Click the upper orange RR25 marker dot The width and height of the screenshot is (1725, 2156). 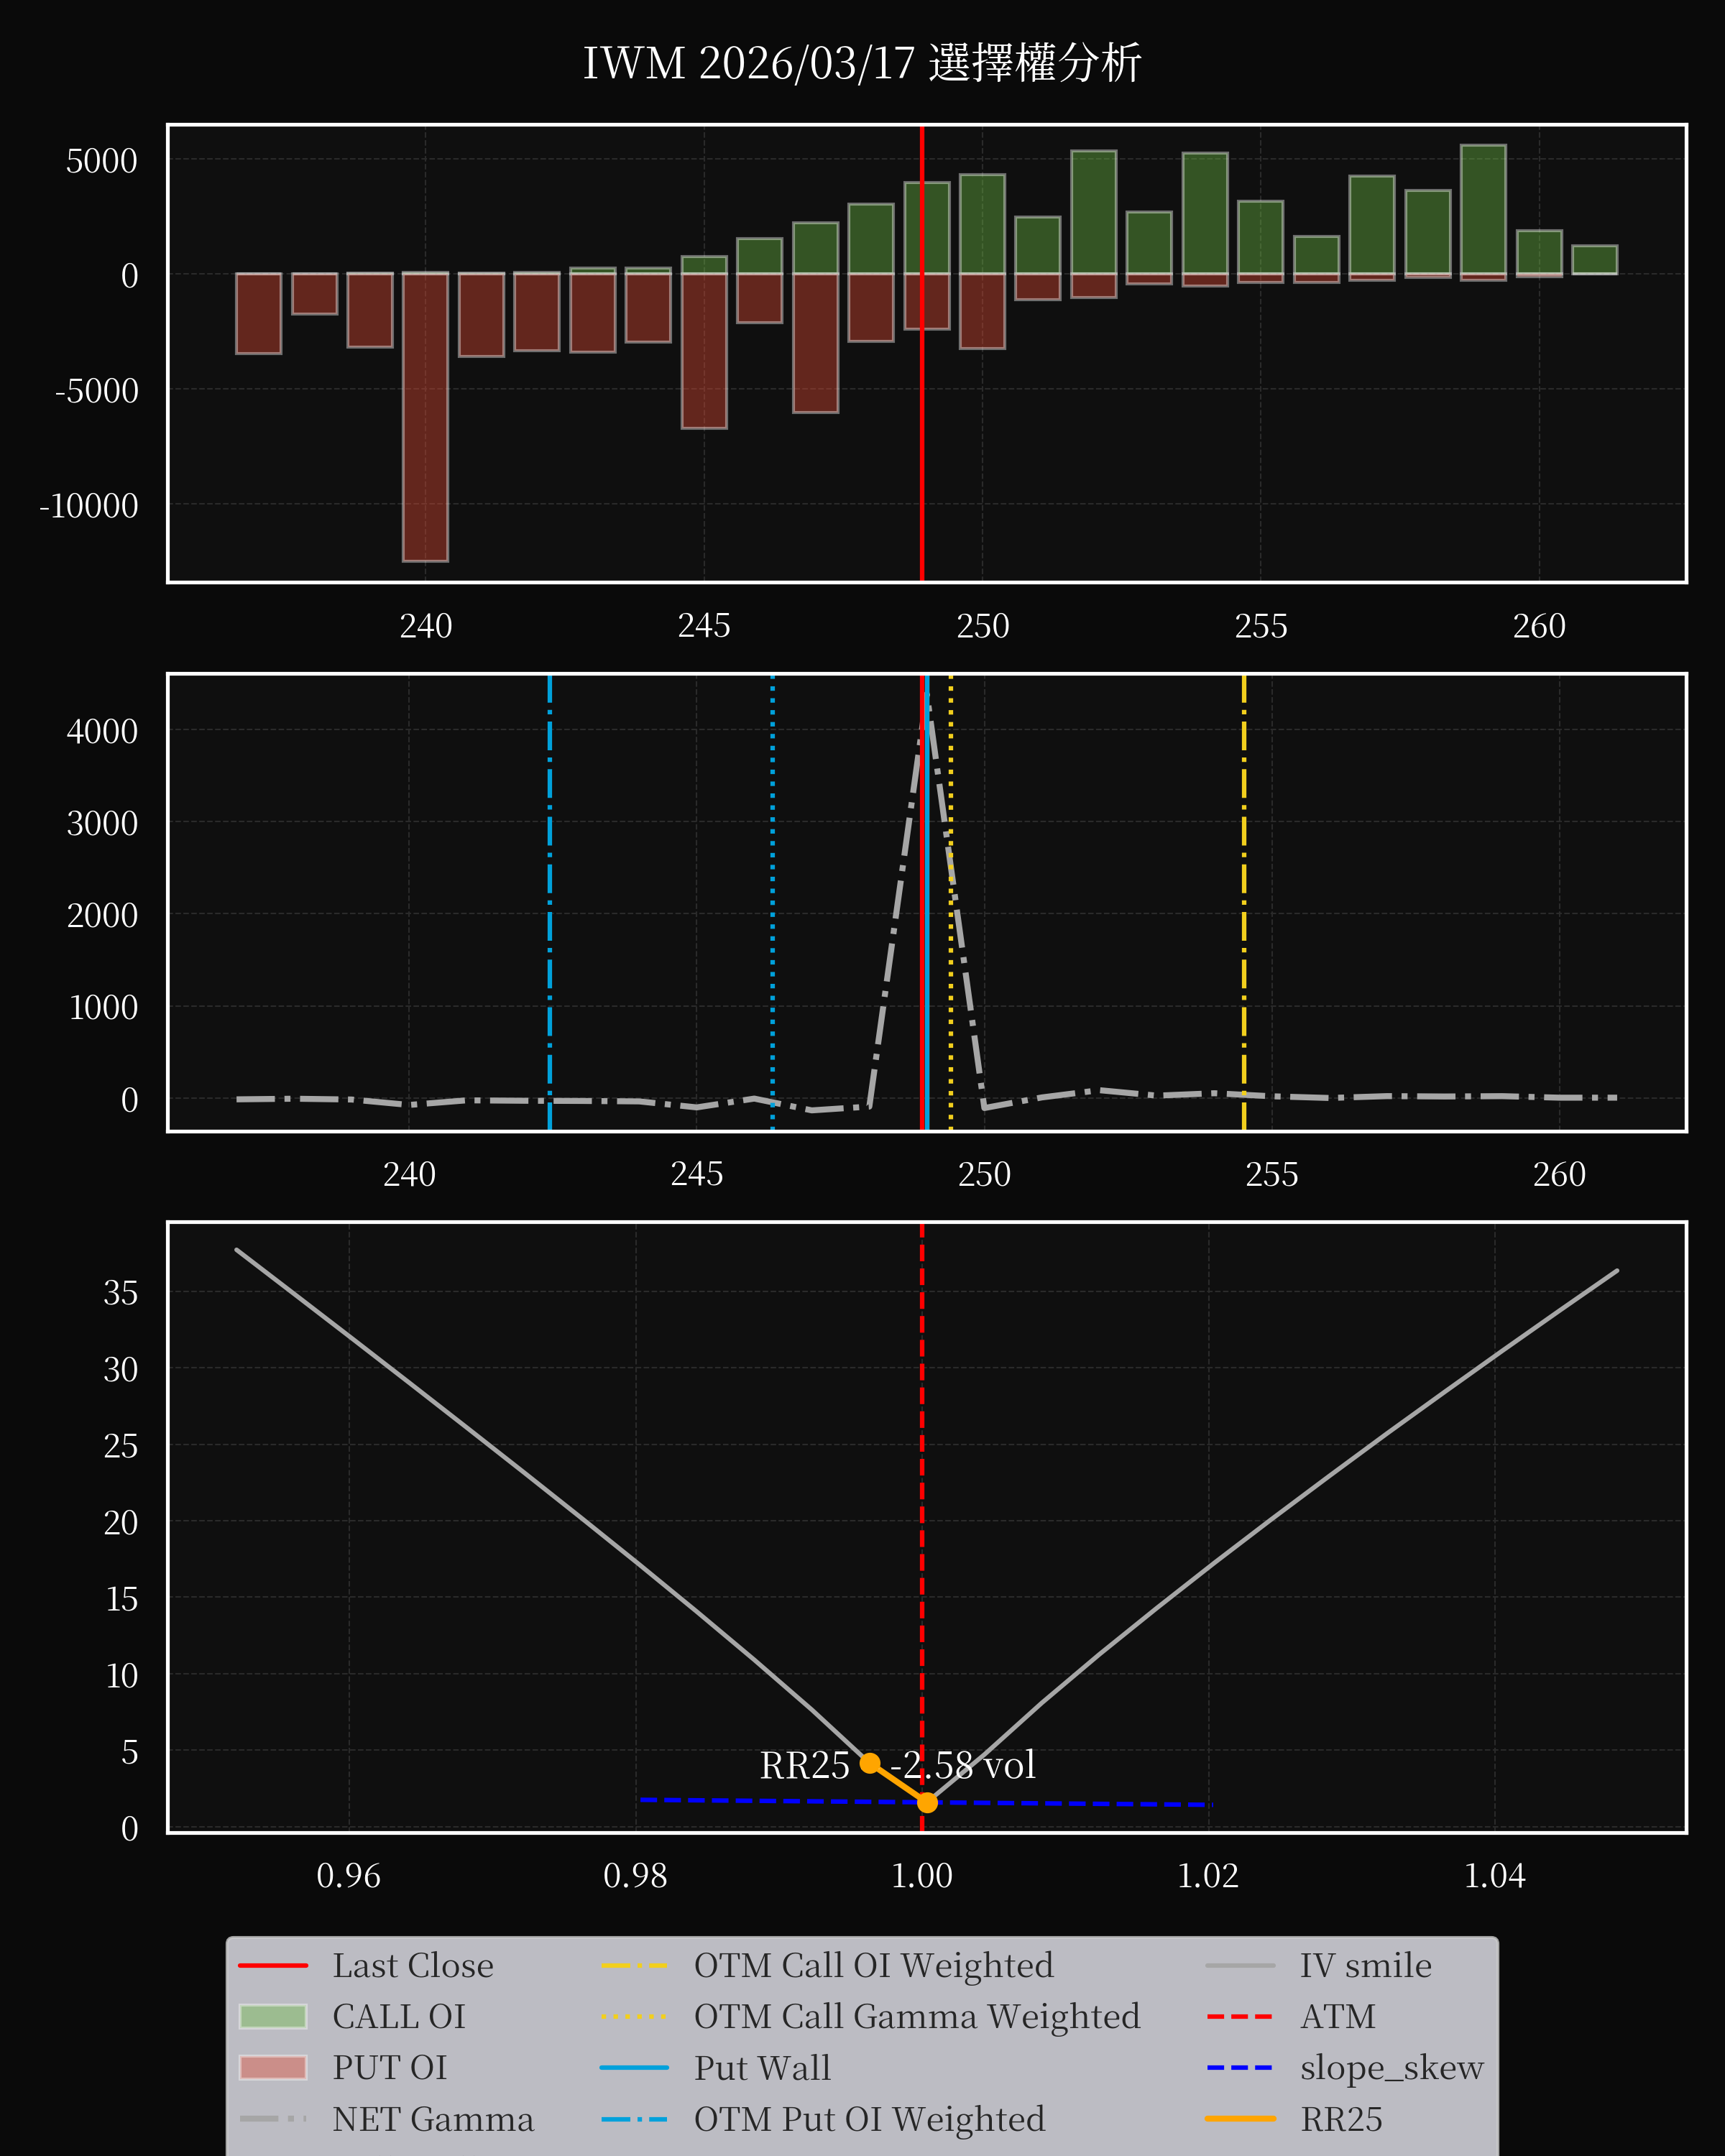coord(870,1762)
